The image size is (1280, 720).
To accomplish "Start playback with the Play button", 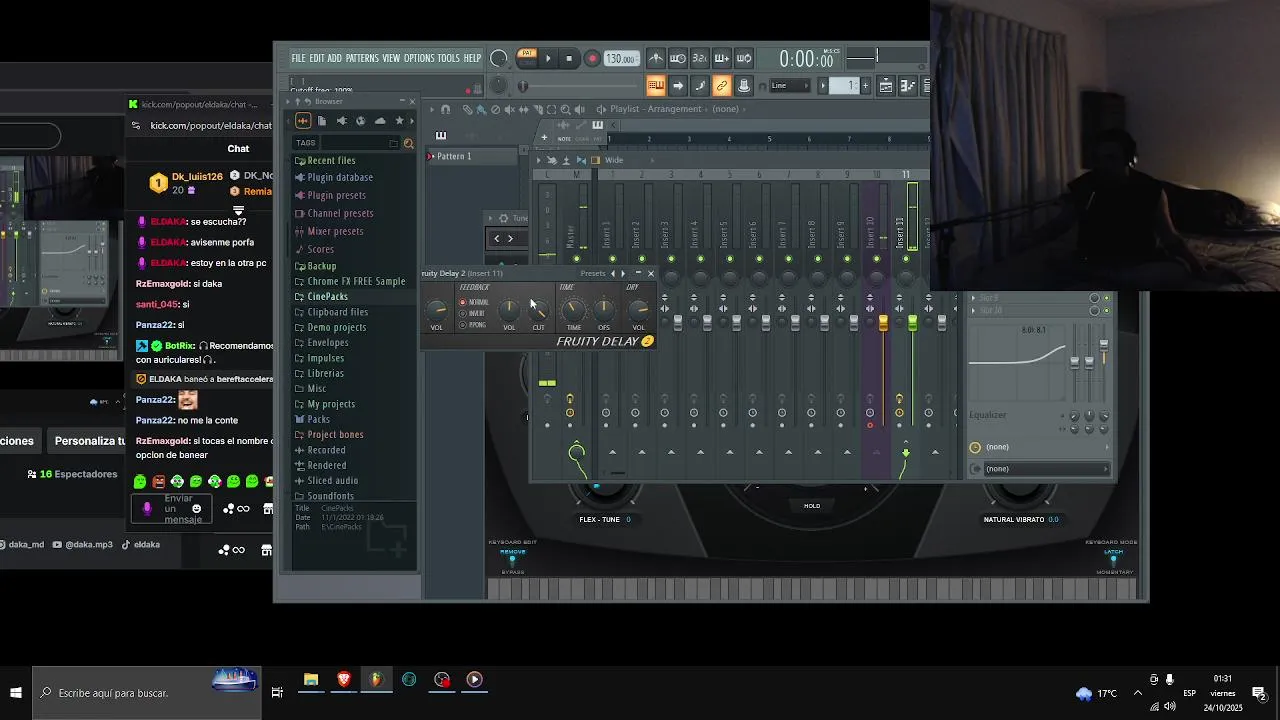I will (548, 59).
